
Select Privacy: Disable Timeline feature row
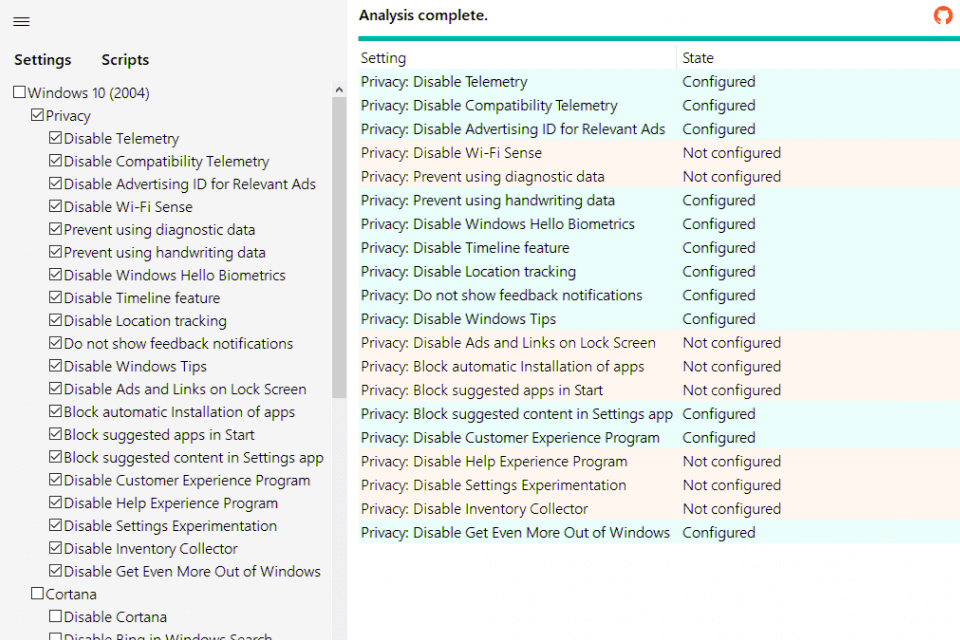tap(659, 247)
